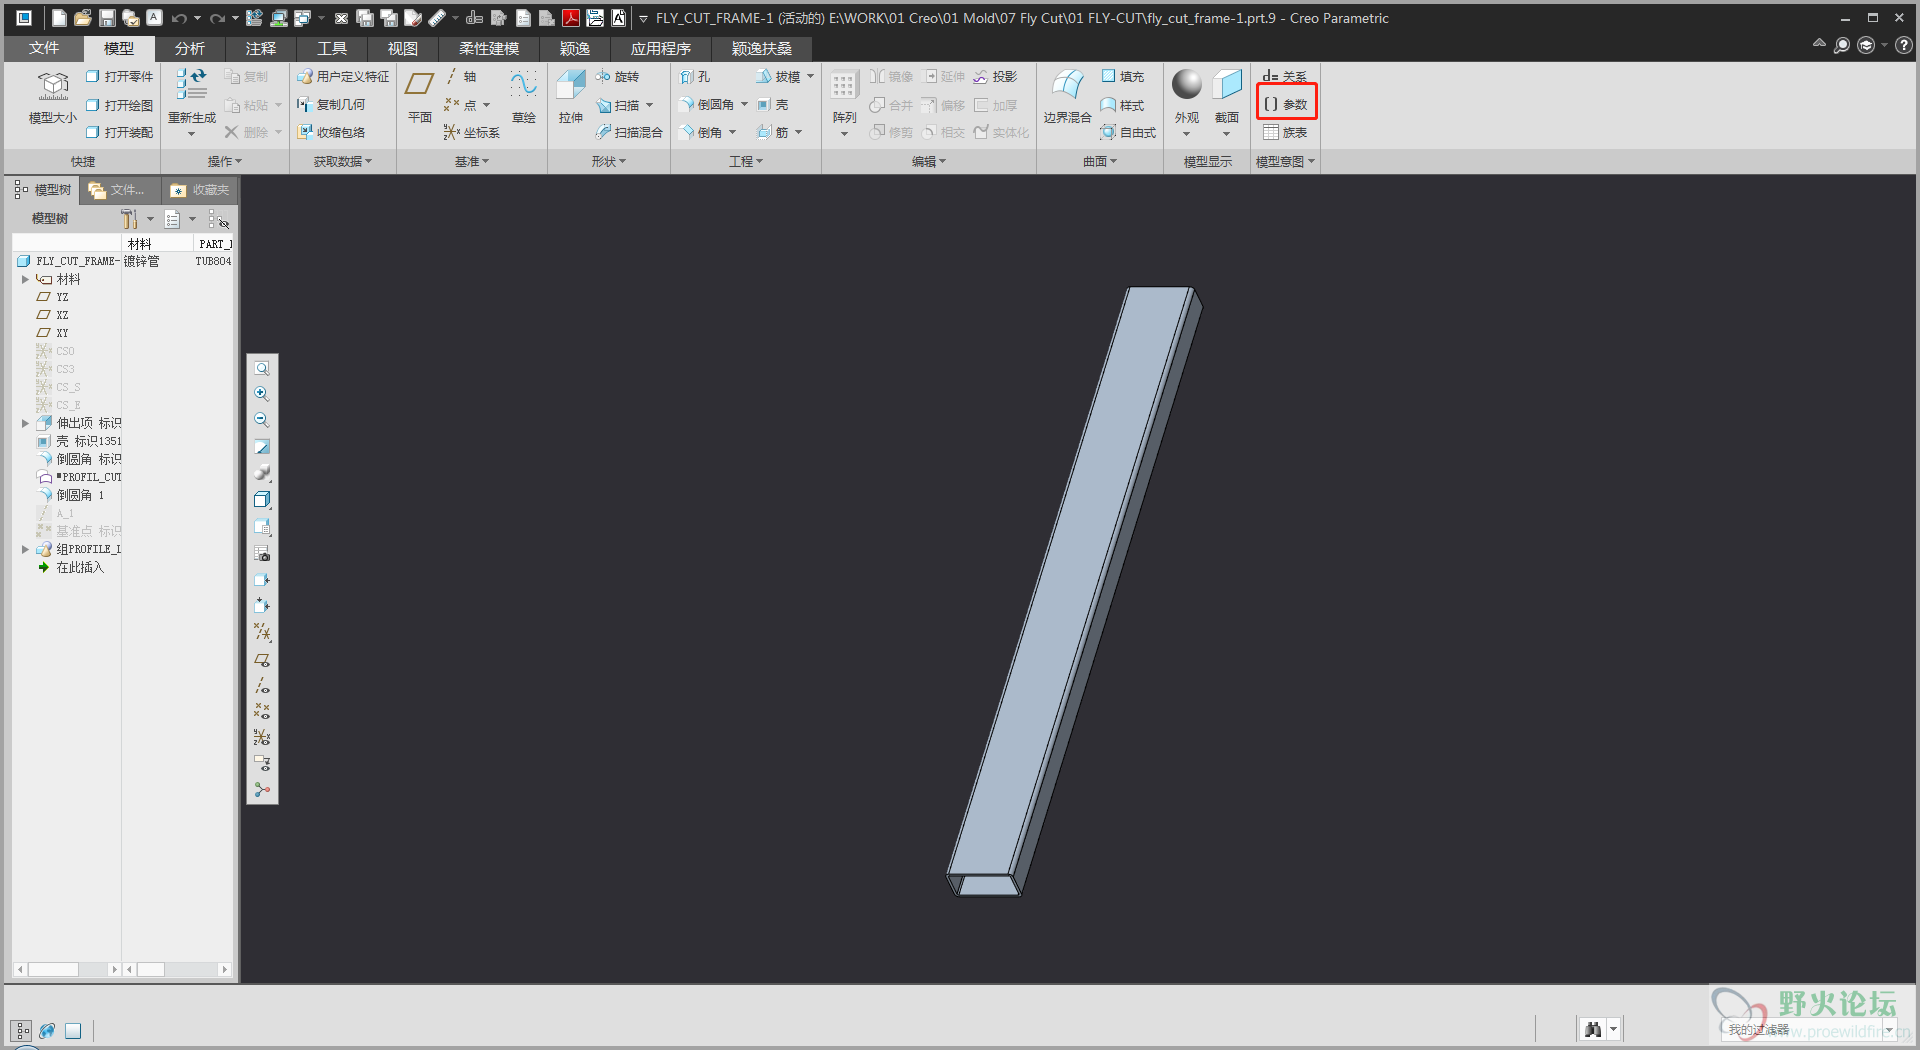Open the 截面 section tool
This screenshot has width=1920, height=1050.
(1227, 103)
